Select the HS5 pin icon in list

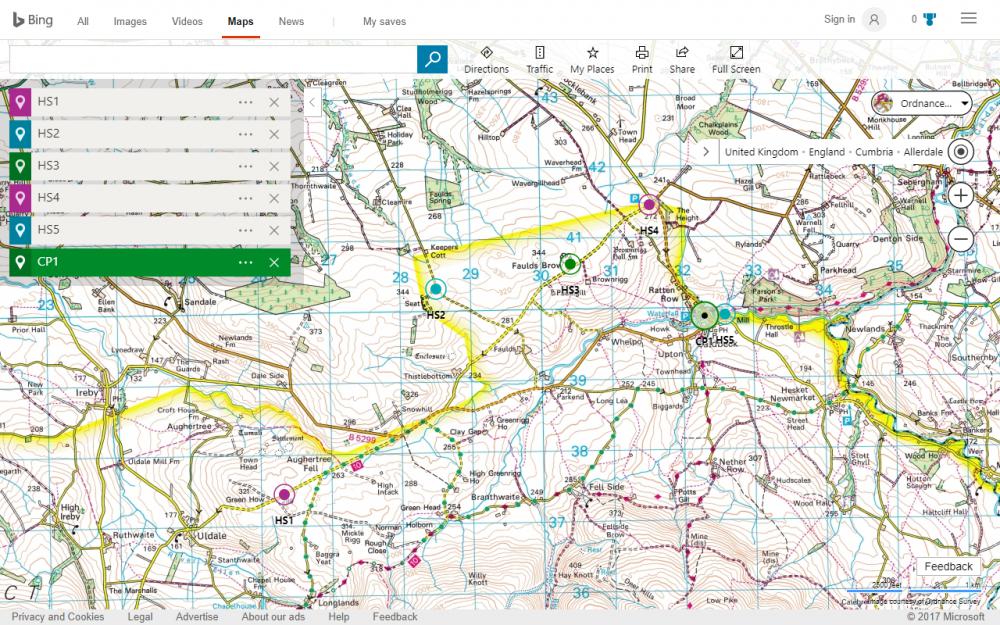pyautogui.click(x=20, y=230)
